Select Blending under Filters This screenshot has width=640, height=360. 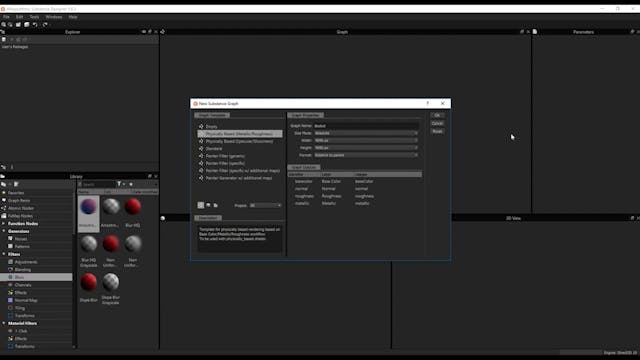(22, 270)
